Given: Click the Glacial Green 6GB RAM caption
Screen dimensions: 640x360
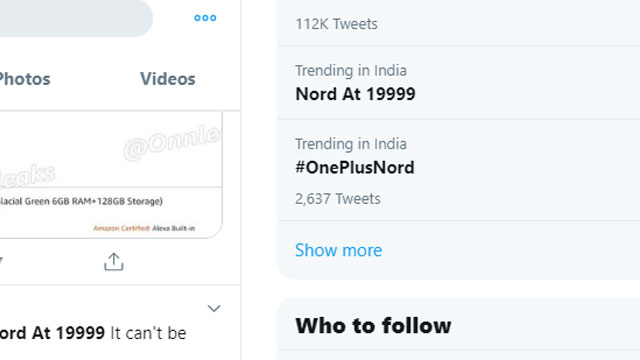Looking at the screenshot, I should [81, 201].
